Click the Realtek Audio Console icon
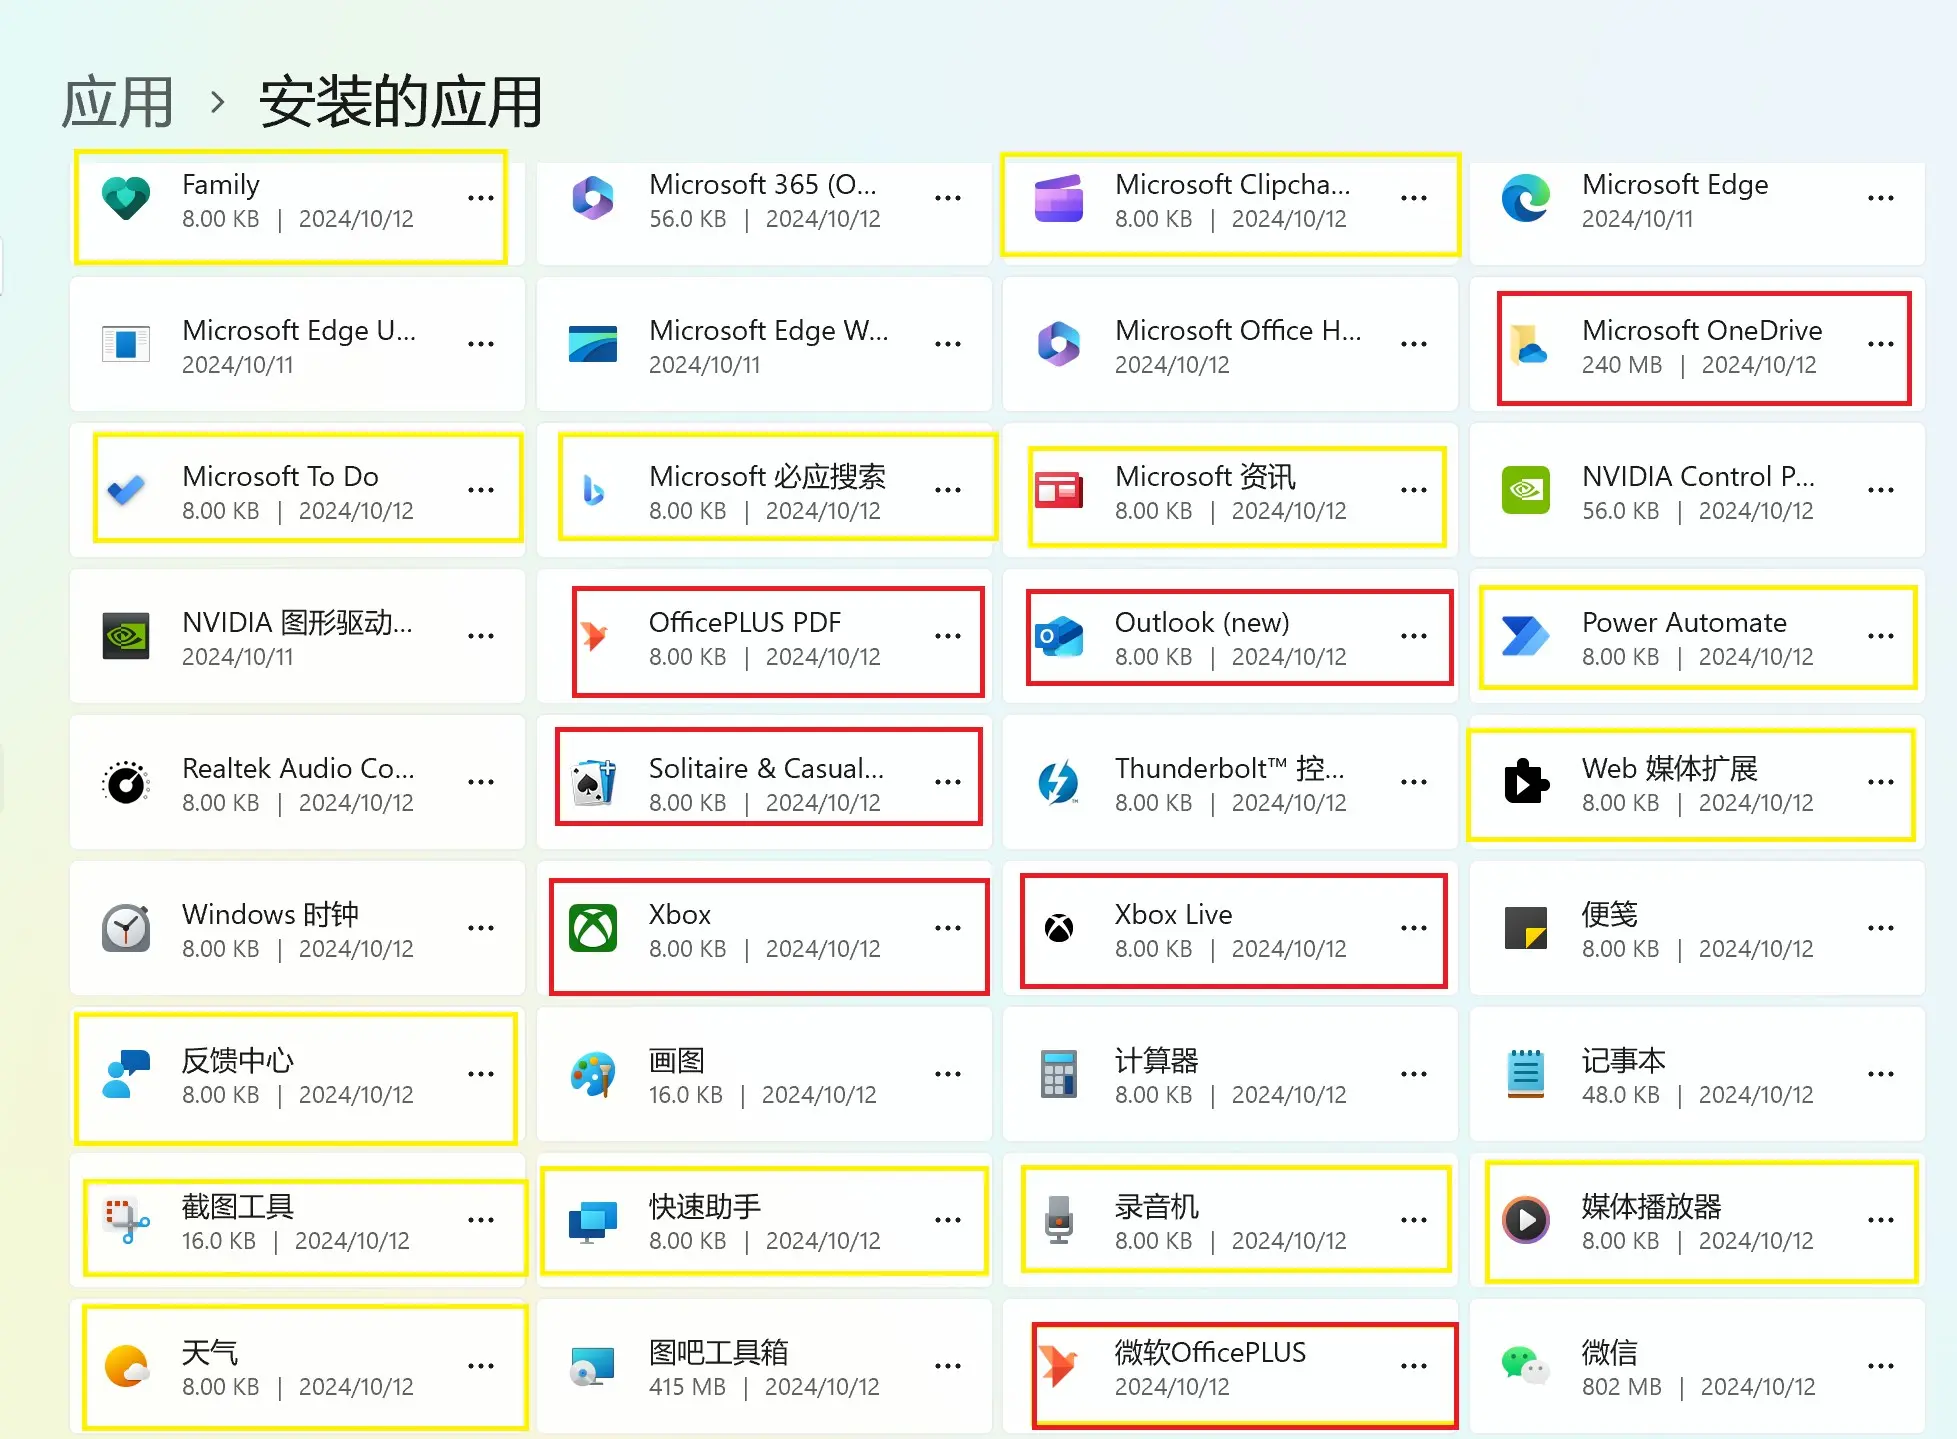Screen dimensions: 1957x1439 click(x=126, y=782)
